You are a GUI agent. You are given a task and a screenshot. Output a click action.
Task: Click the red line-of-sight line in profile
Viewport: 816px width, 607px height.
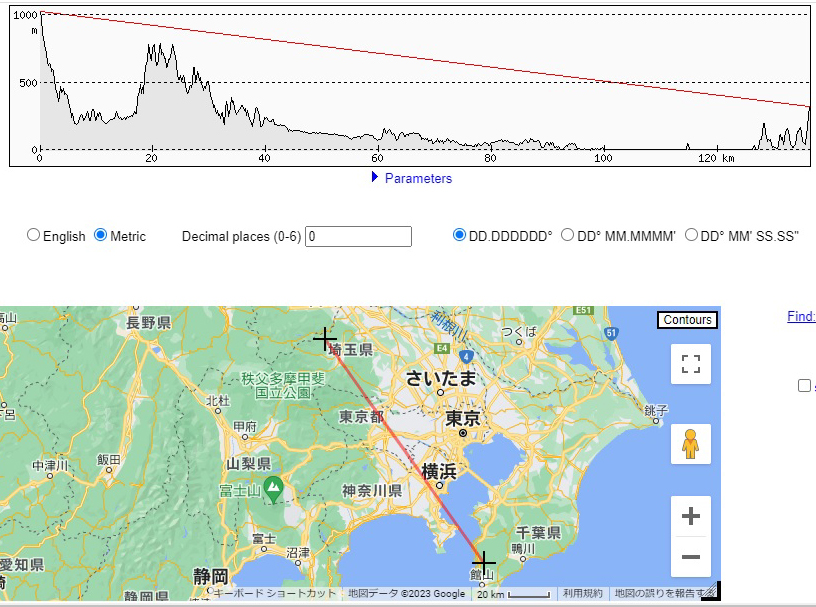425,59
